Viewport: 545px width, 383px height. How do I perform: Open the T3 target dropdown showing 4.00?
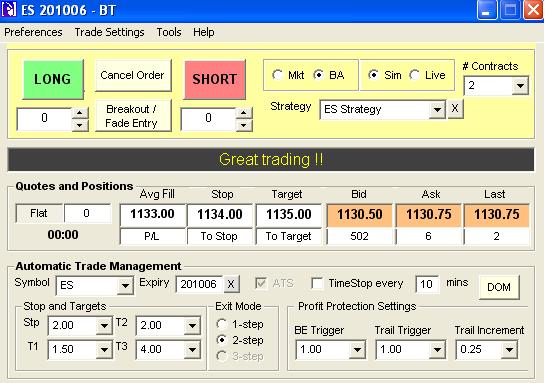click(192, 350)
